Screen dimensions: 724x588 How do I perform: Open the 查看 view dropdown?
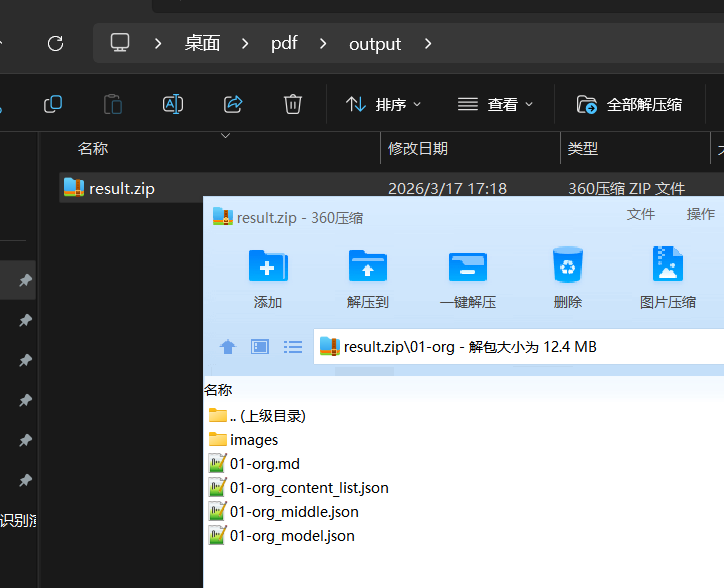(495, 105)
